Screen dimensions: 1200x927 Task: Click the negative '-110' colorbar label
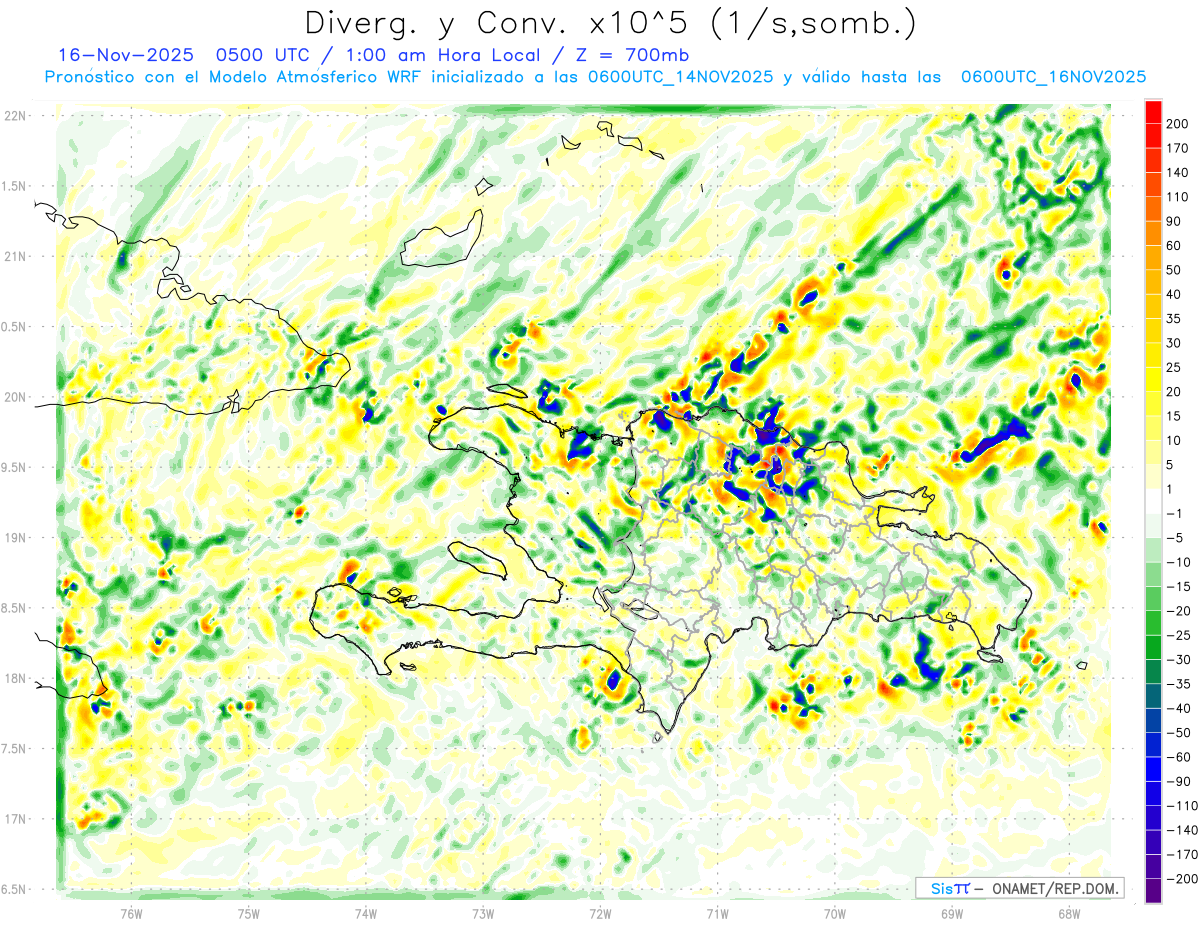pos(1183,806)
